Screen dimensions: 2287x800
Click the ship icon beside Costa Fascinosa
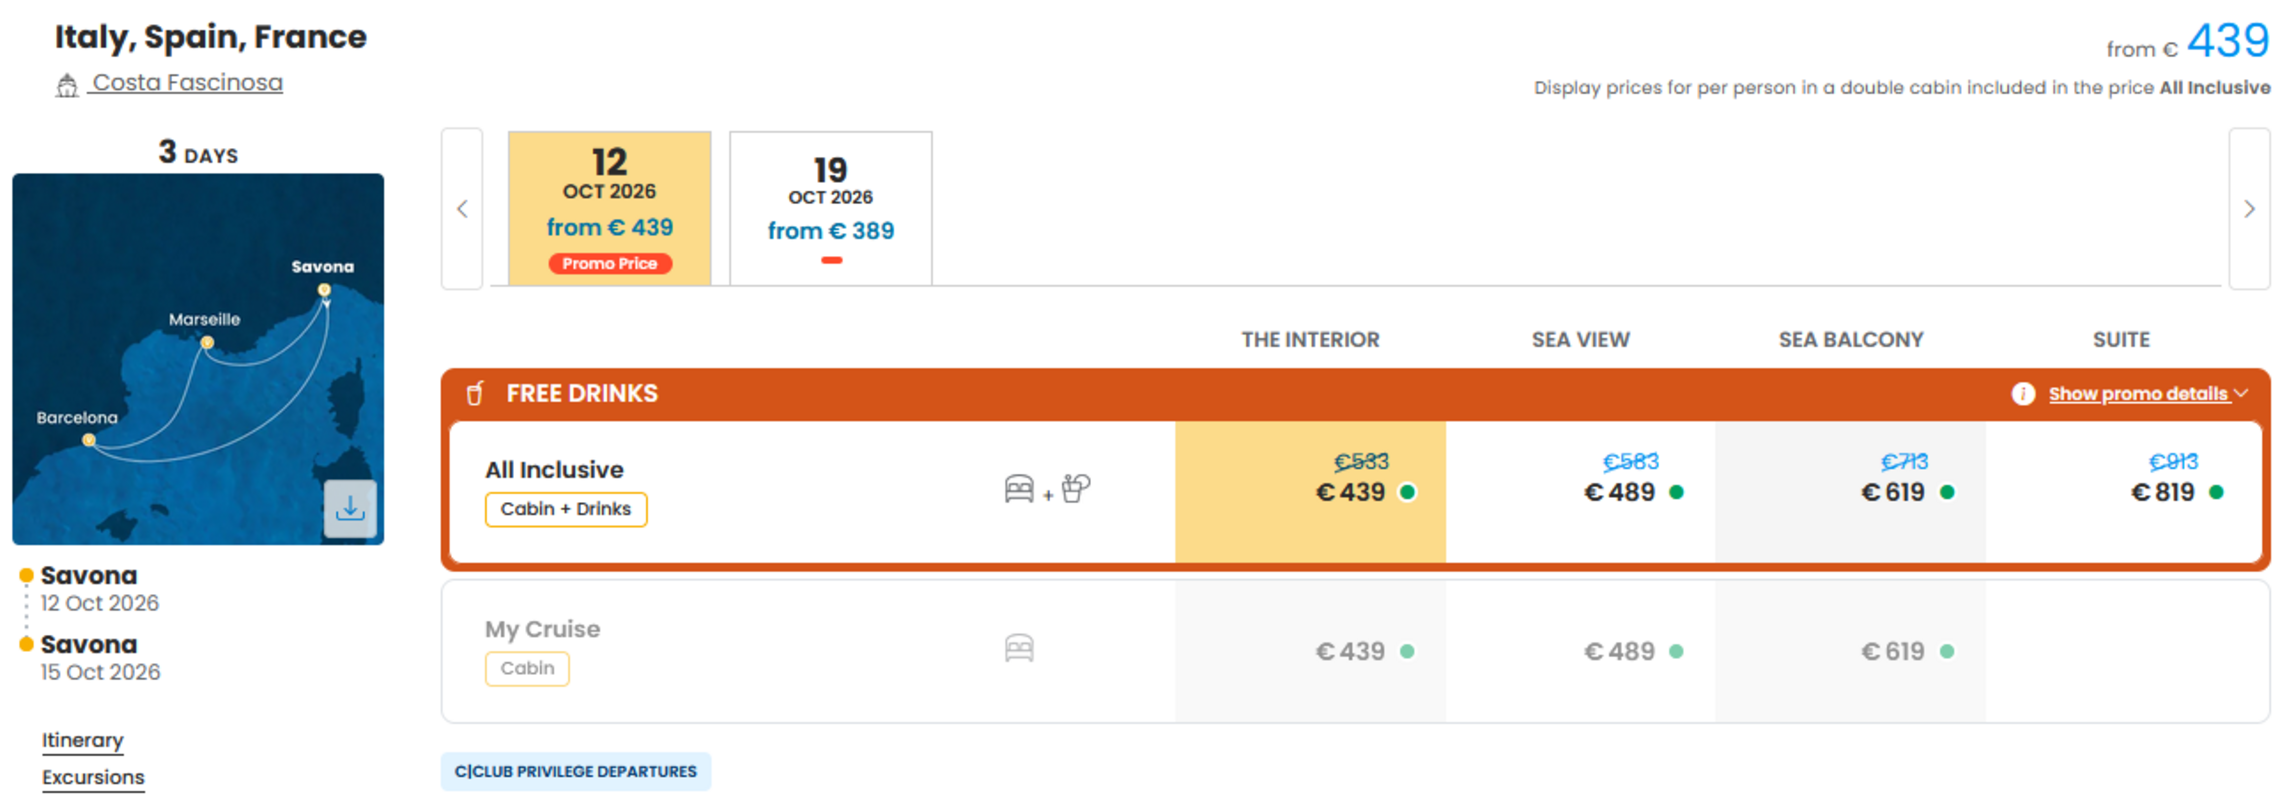67,86
